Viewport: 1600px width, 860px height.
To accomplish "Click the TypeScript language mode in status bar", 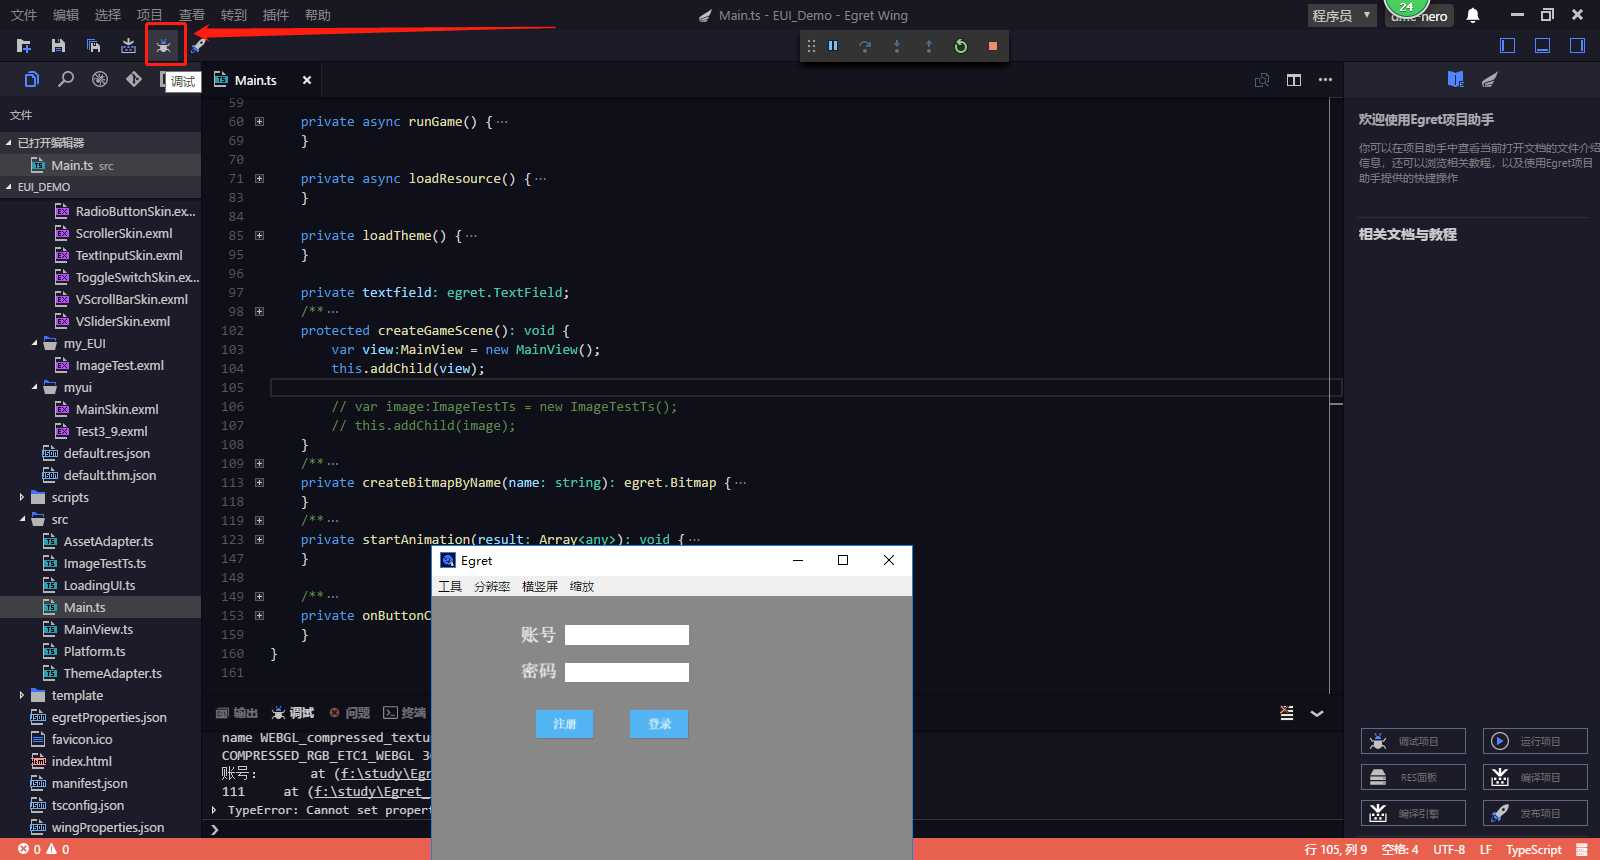I will point(1533,850).
